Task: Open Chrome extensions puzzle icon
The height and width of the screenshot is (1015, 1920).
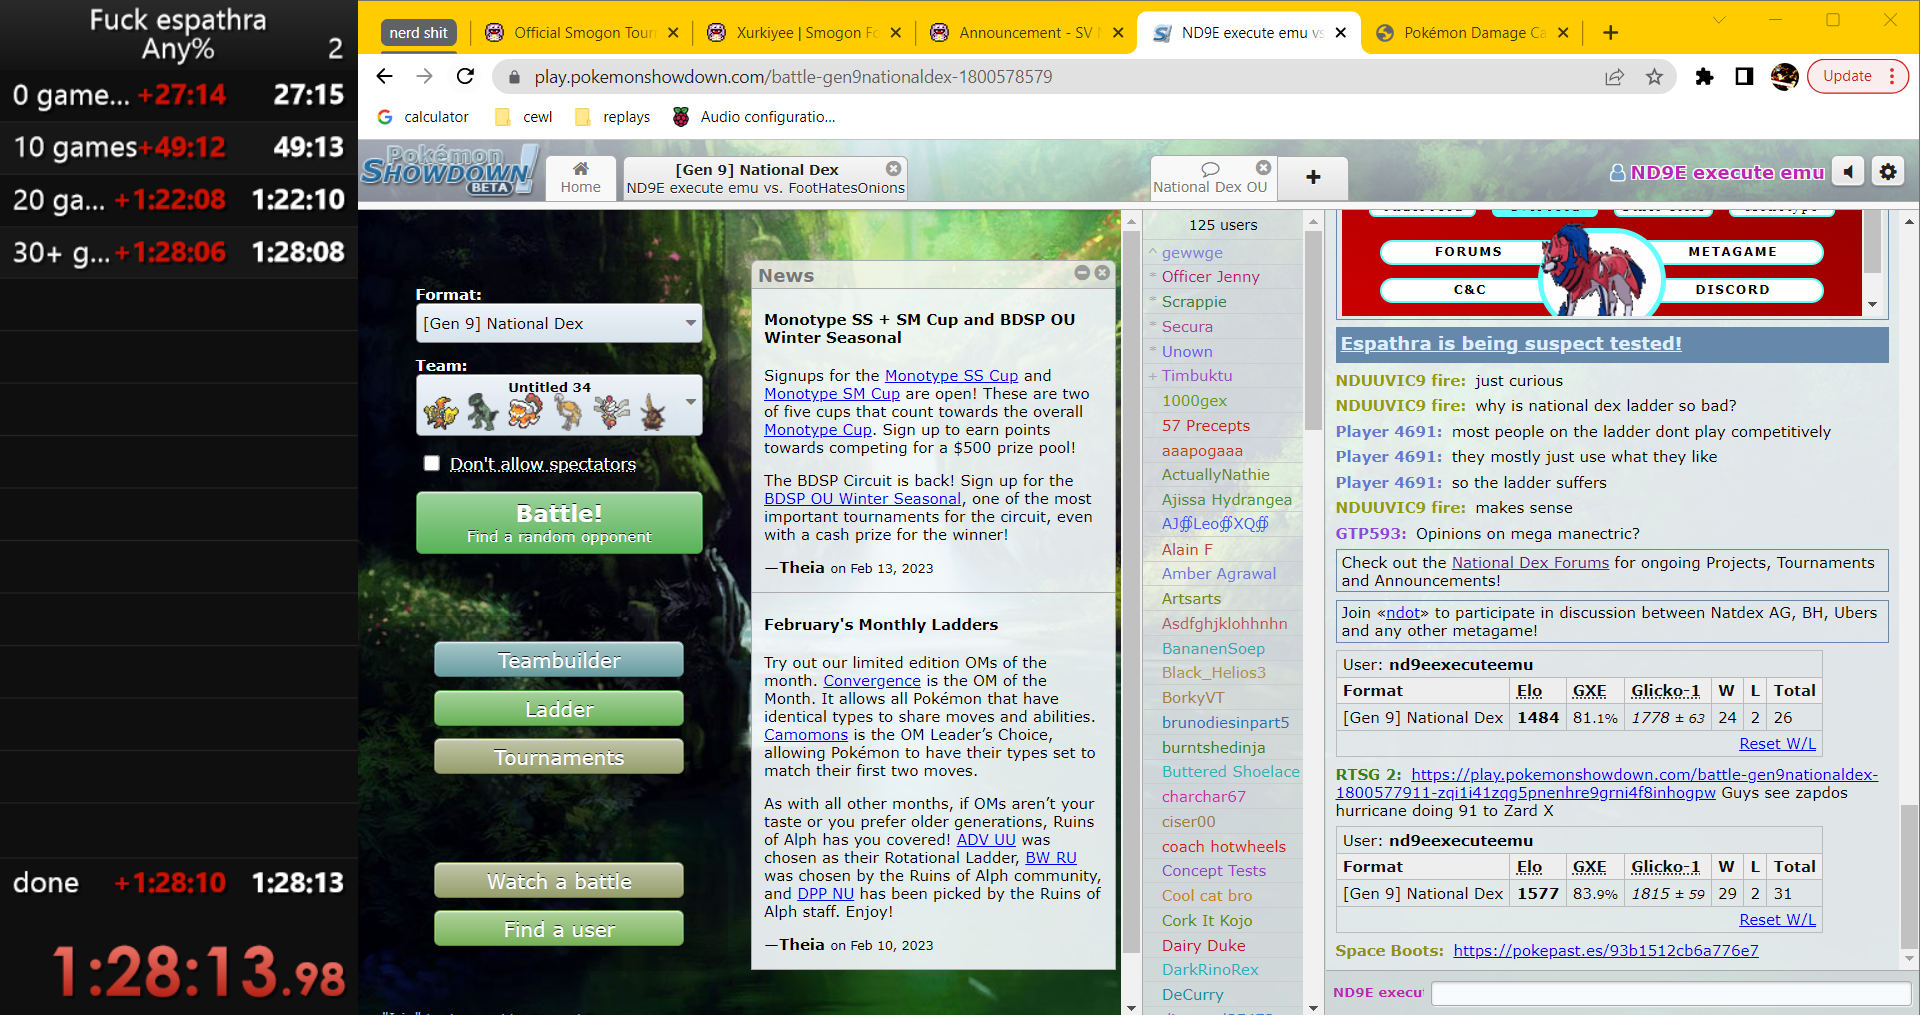Action: click(1704, 77)
